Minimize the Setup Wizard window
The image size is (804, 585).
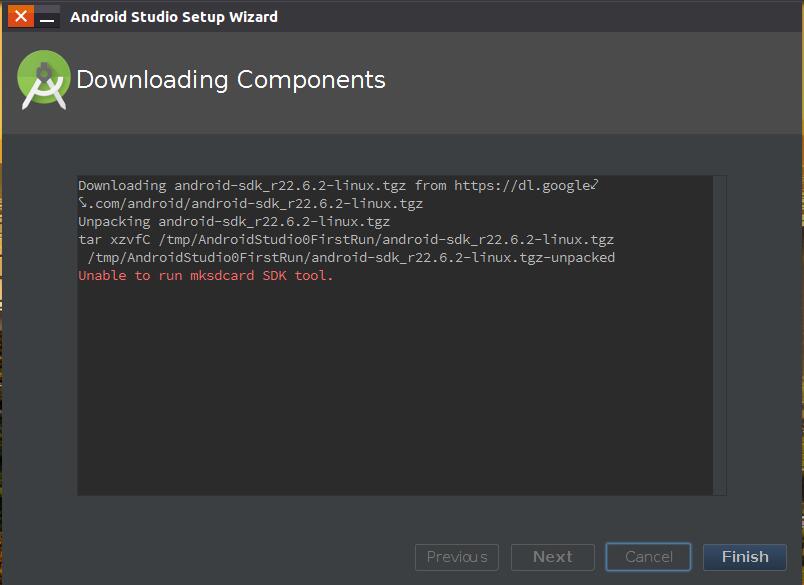[x=47, y=17]
